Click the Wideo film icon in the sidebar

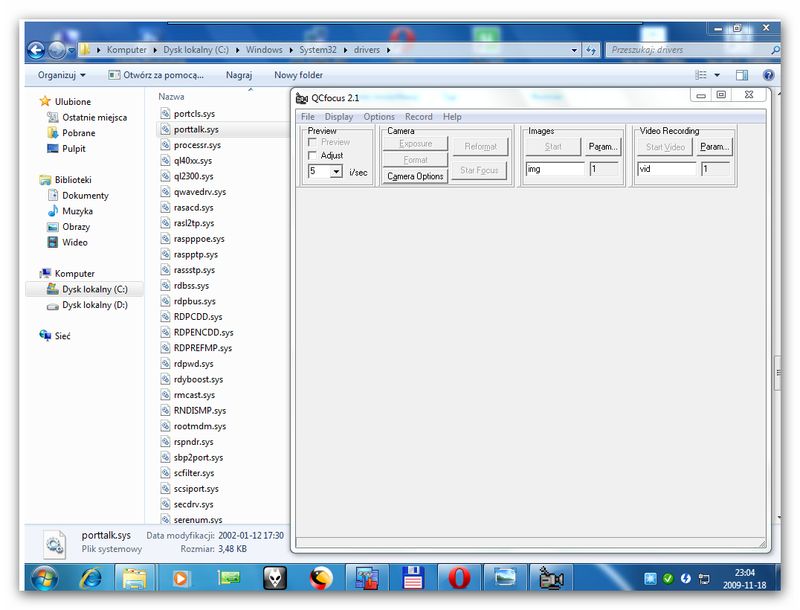tap(53, 242)
